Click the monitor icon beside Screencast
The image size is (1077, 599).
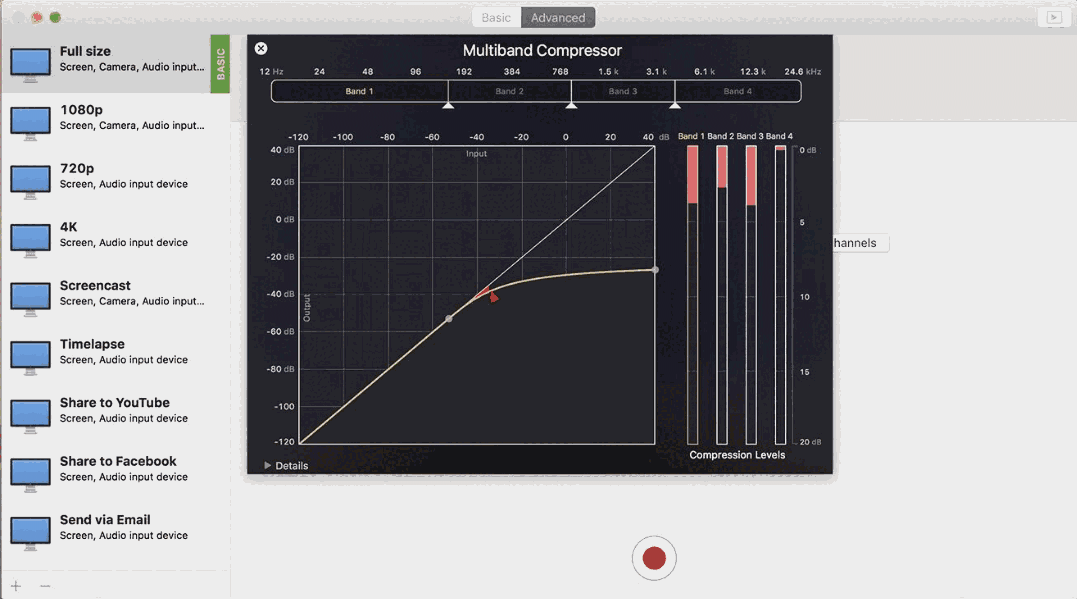[30, 299]
